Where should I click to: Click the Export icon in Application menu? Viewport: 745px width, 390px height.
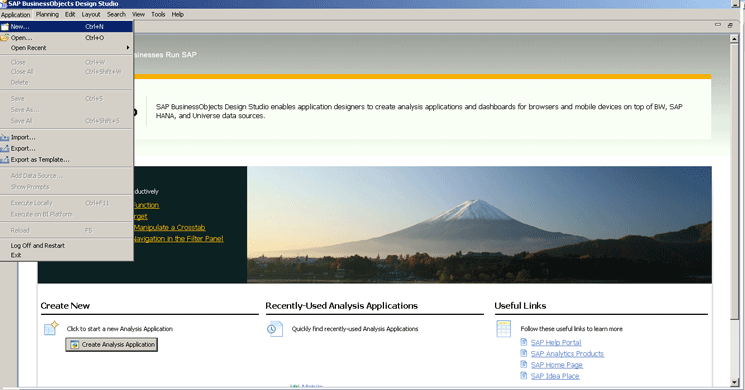[5, 148]
